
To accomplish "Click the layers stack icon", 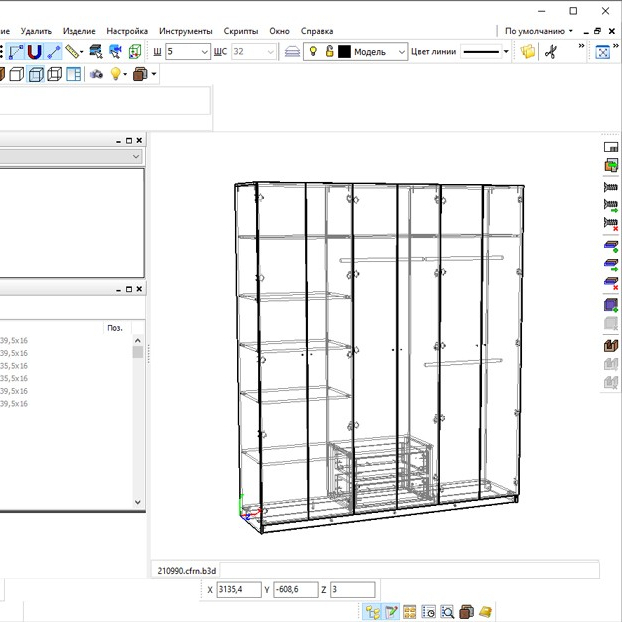I will pyautogui.click(x=292, y=52).
